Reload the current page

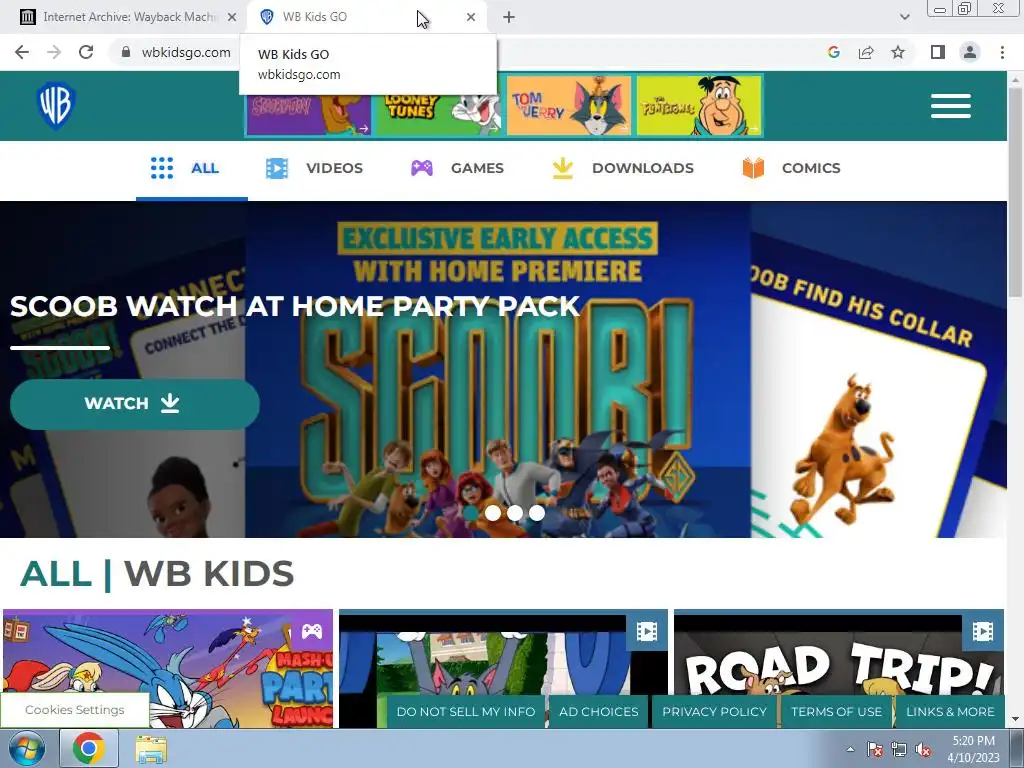(x=86, y=52)
